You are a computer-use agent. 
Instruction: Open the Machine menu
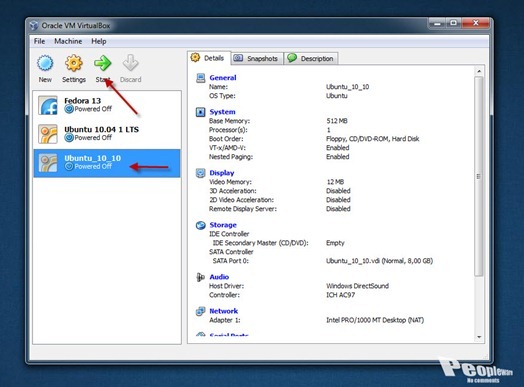tap(68, 41)
